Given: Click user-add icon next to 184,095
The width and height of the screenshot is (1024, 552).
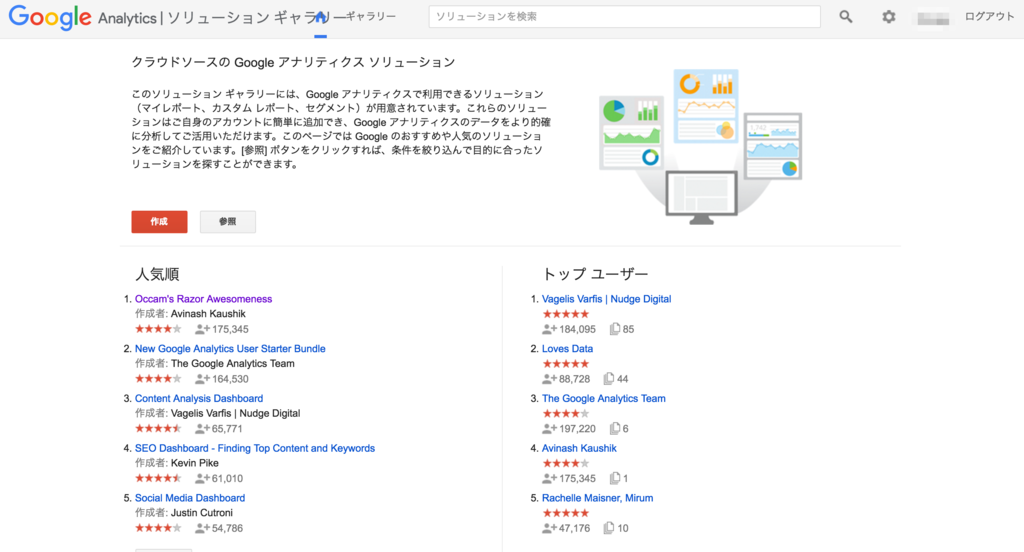Looking at the screenshot, I should click(549, 329).
